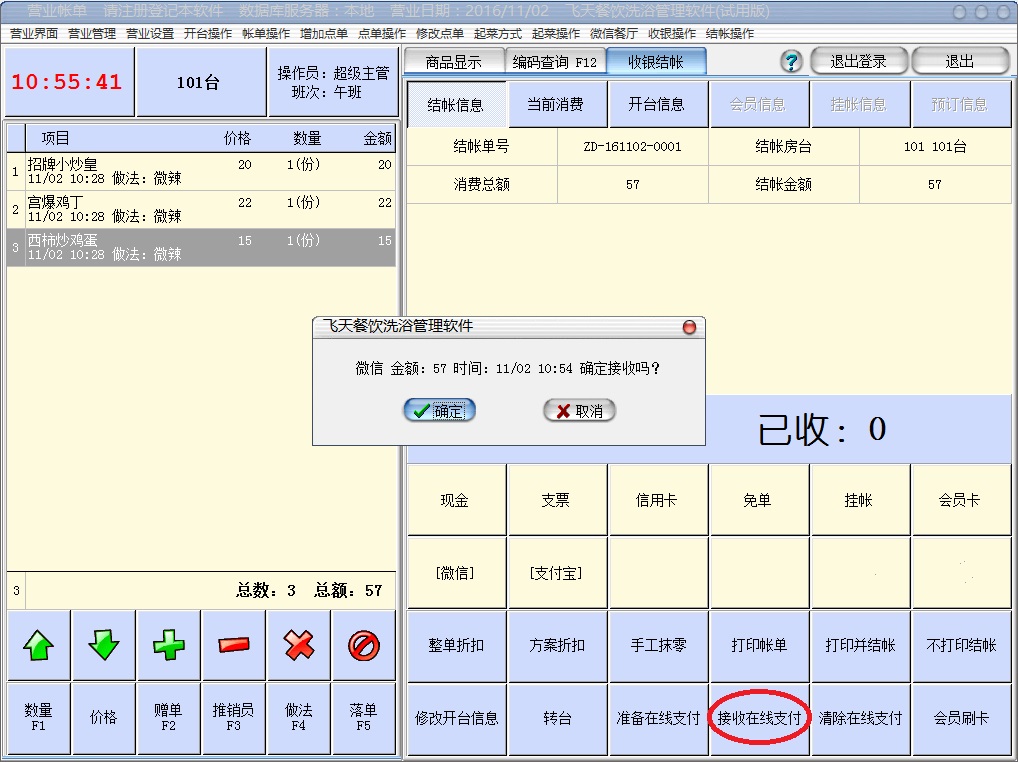The height and width of the screenshot is (762, 1018).
Task: Select the 宫爆鸡丁 order row
Action: tap(200, 209)
